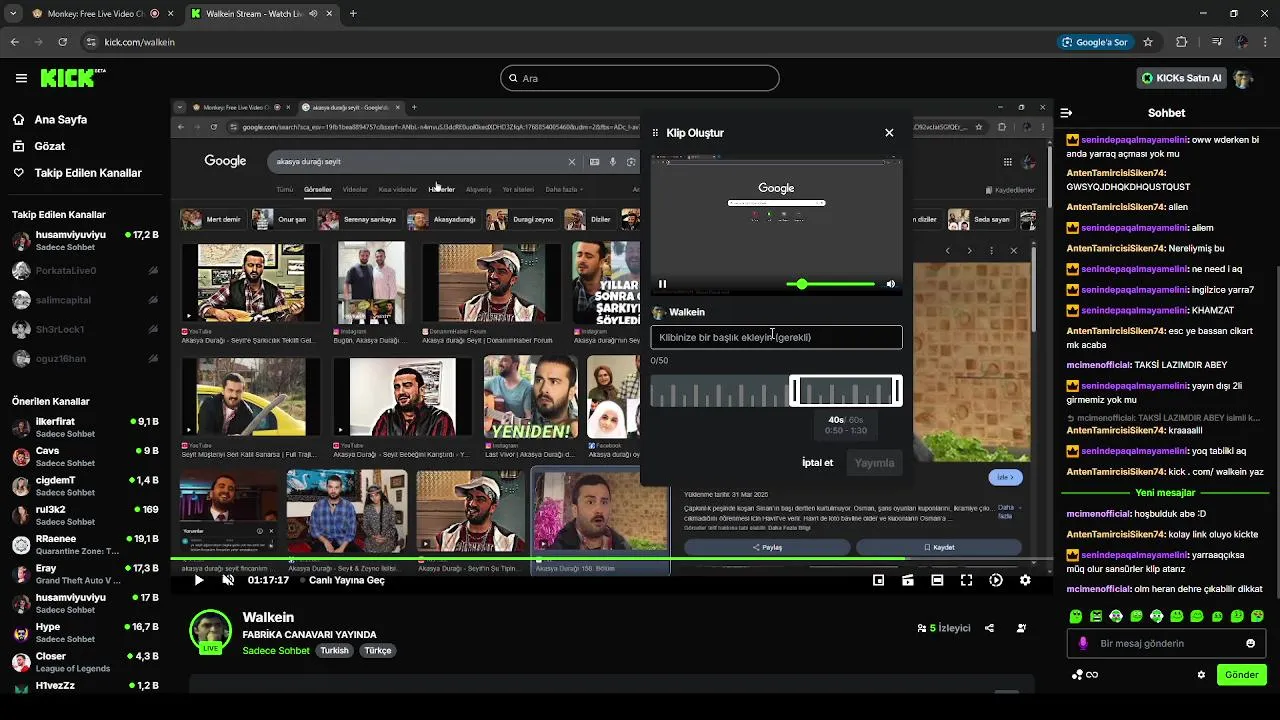
Task: Open husamviyuviyu followed channel
Action: click(85, 240)
